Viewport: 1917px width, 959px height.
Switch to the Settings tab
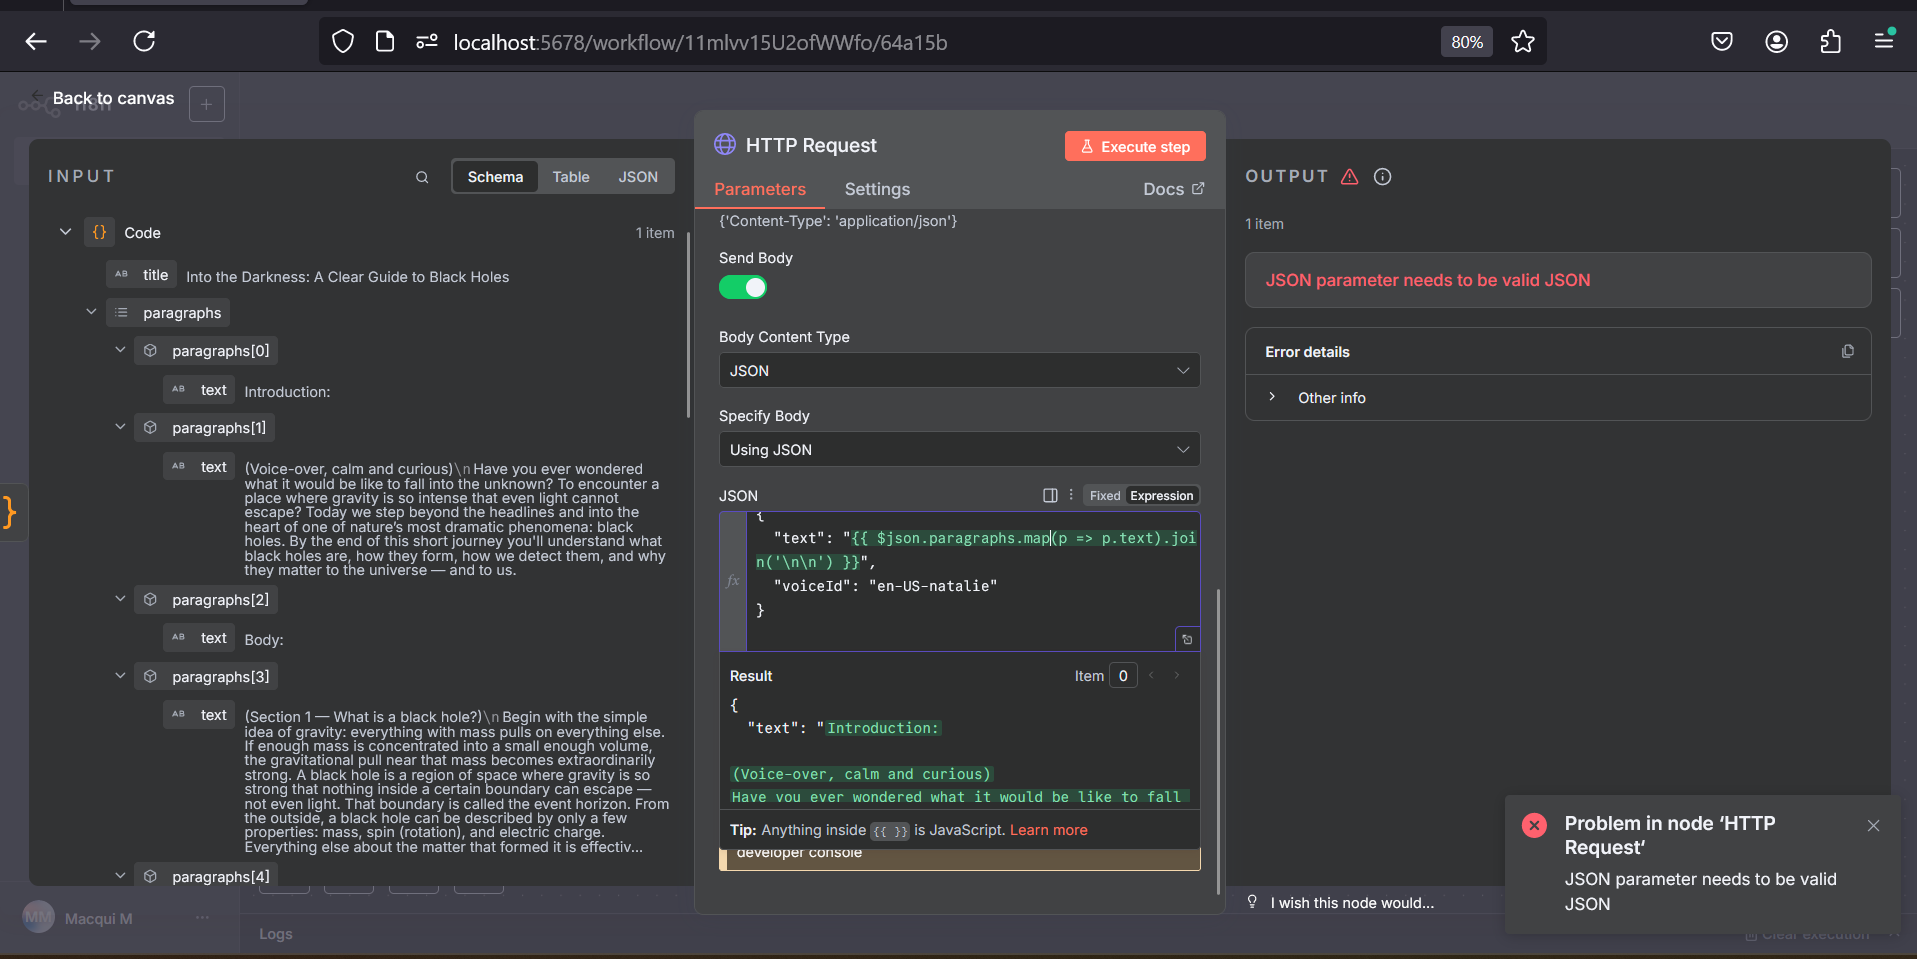coord(877,189)
